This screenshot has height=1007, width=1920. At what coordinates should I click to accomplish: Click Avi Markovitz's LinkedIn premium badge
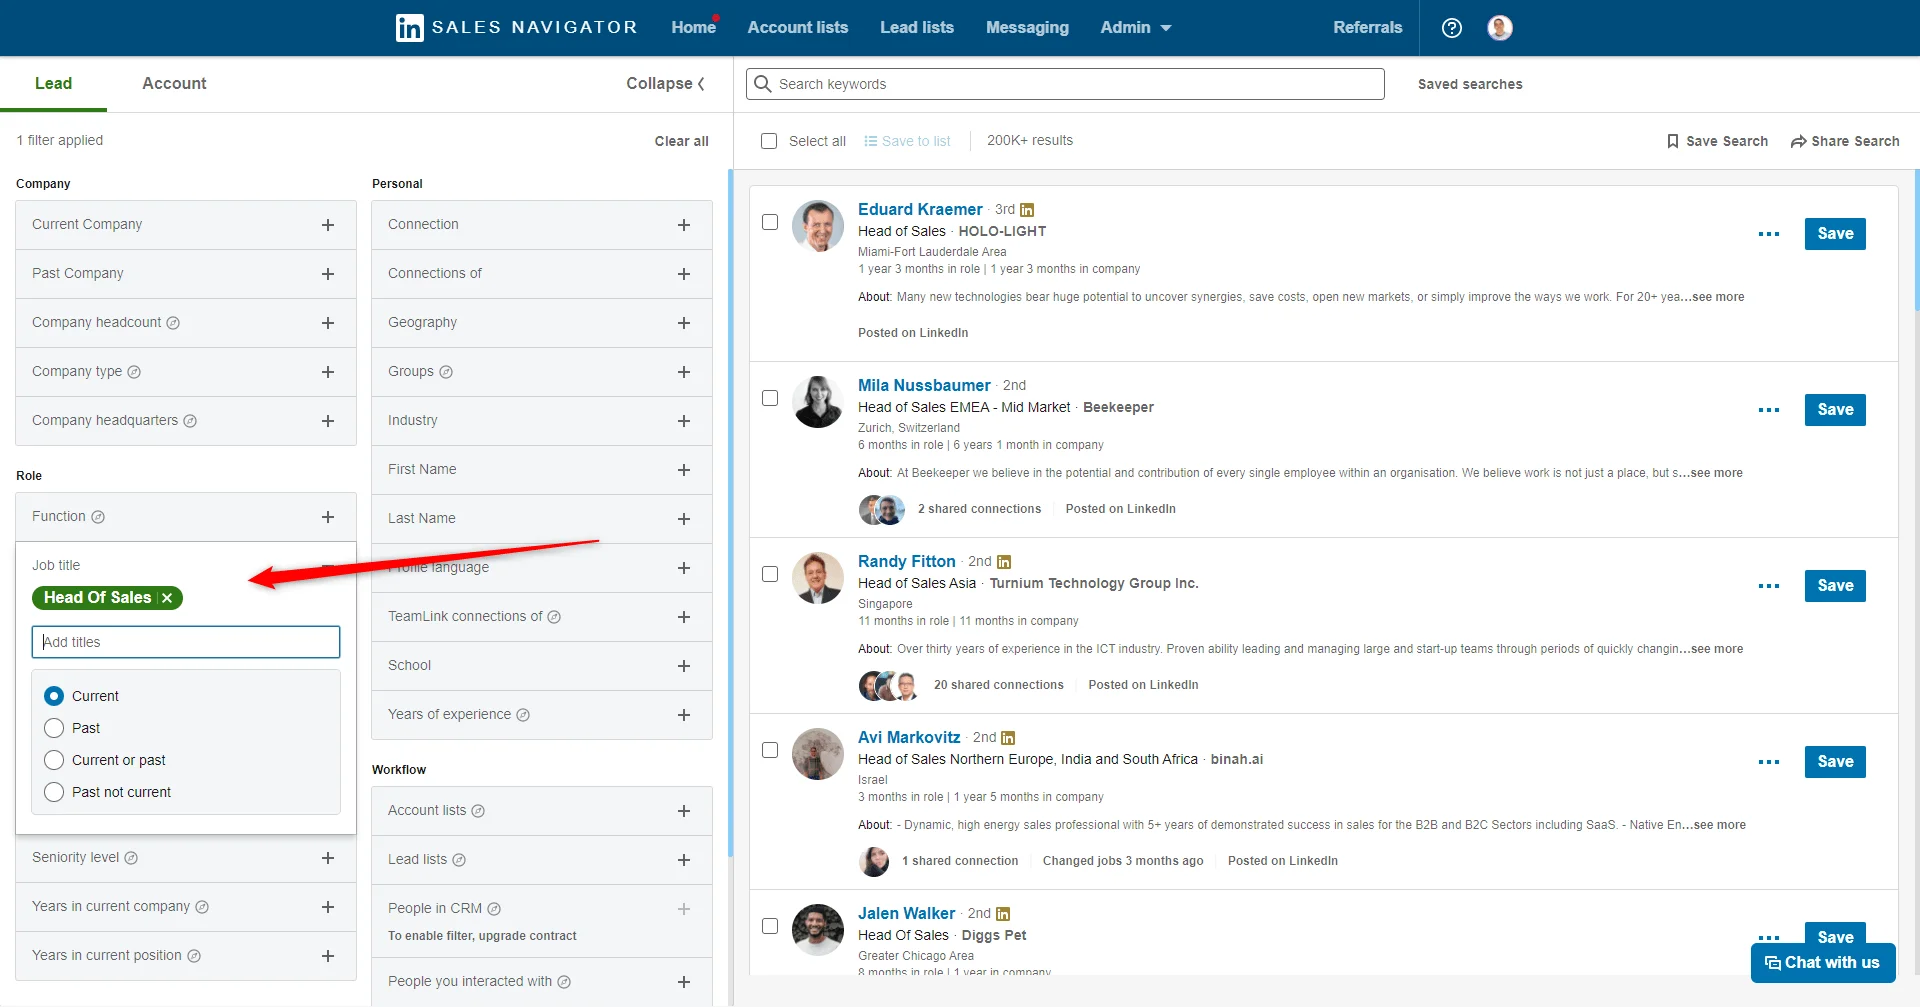click(1008, 738)
